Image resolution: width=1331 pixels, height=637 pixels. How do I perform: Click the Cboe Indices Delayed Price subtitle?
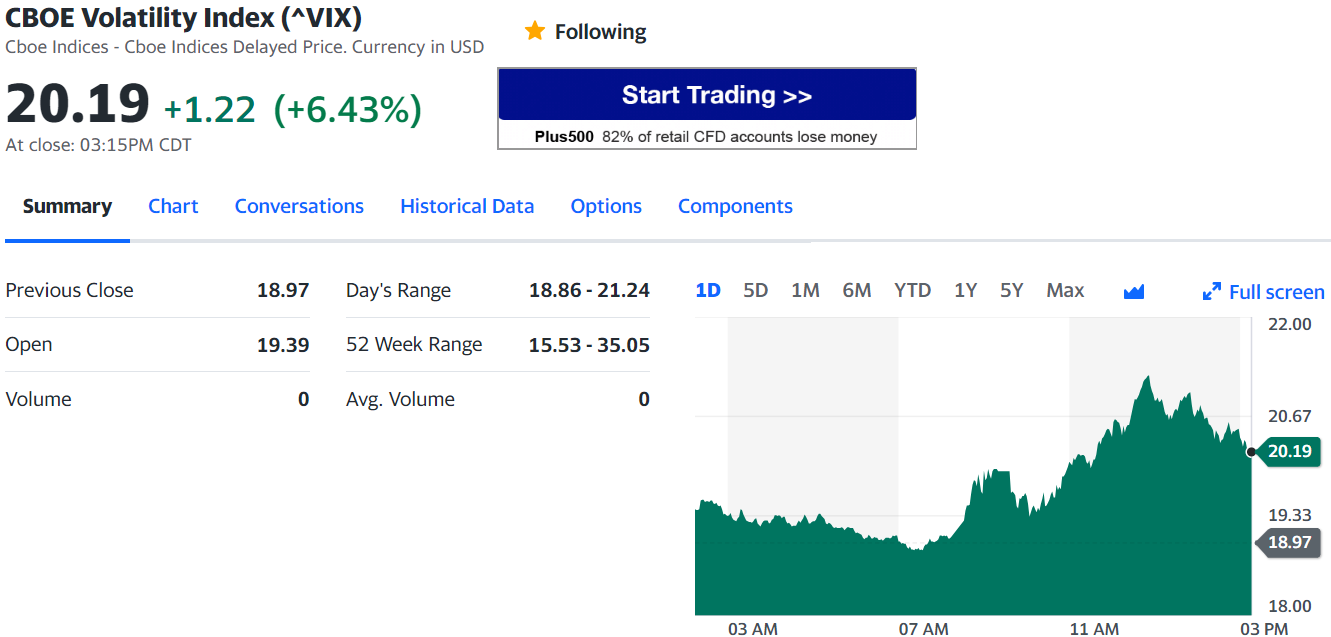pos(245,46)
